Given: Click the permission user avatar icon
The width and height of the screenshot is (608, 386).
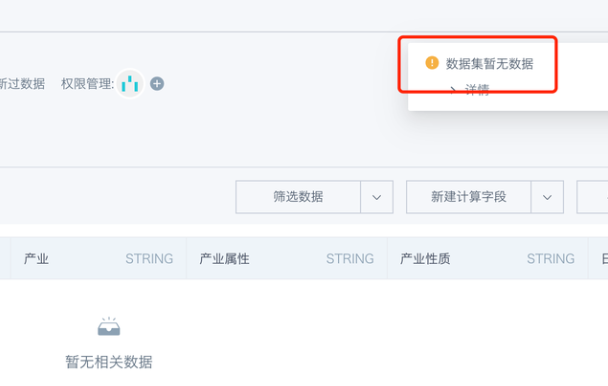Looking at the screenshot, I should pos(130,83).
